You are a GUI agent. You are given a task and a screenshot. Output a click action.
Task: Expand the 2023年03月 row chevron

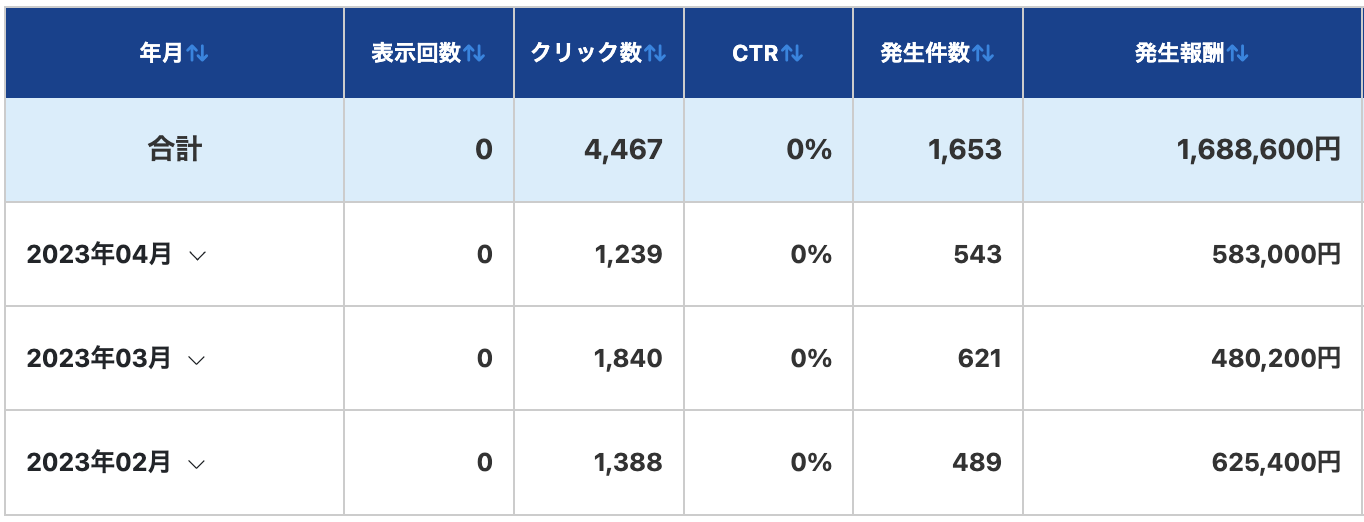(197, 359)
